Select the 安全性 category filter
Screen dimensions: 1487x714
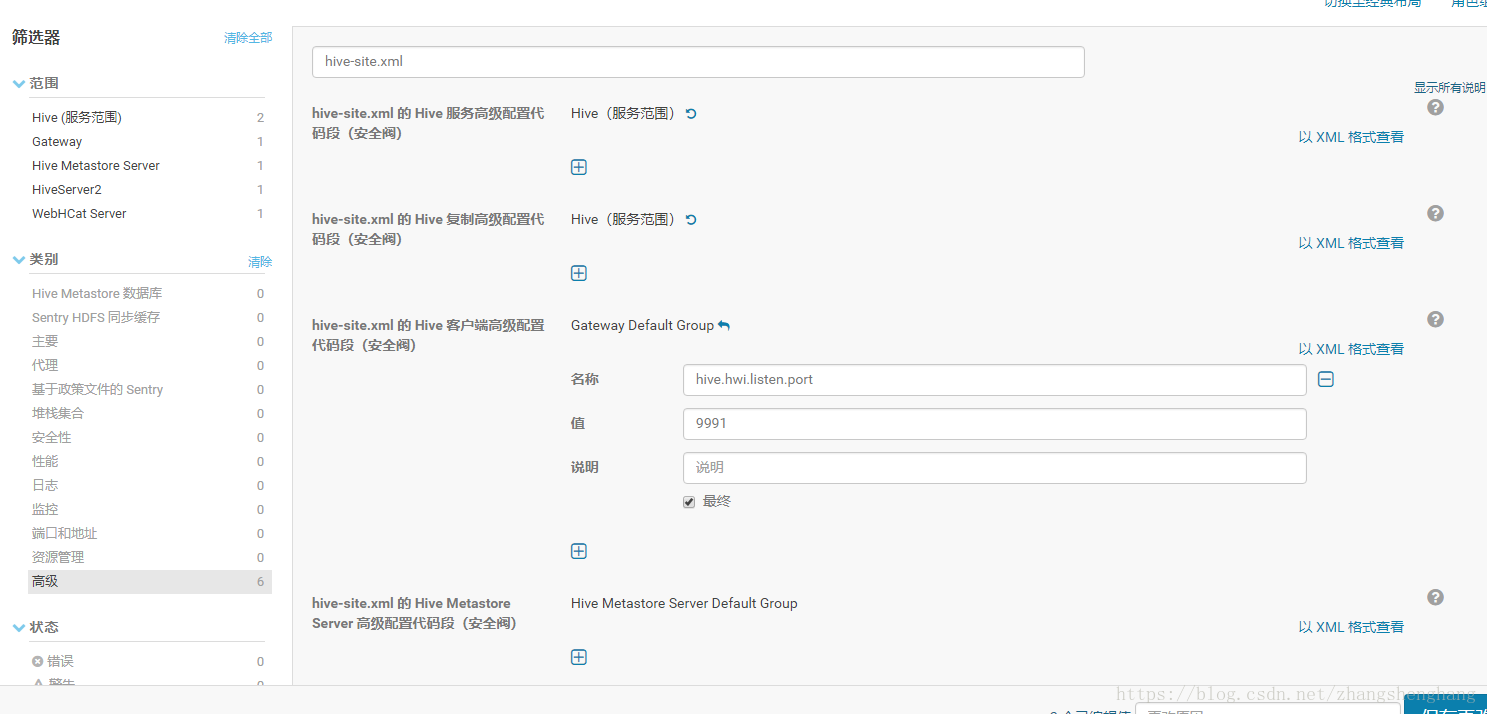(150, 437)
